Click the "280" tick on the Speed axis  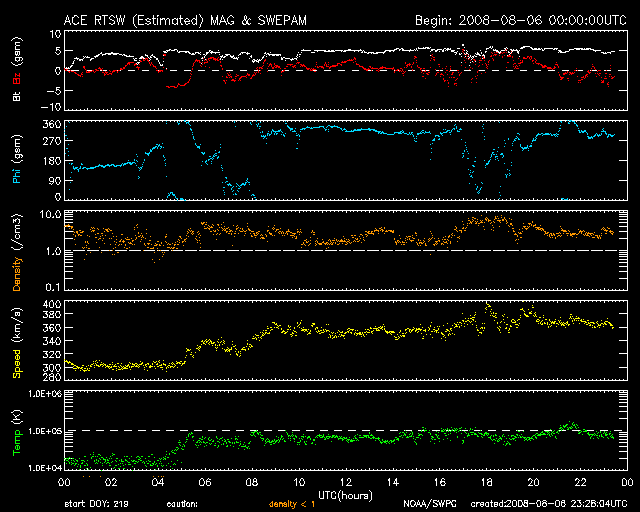click(x=52, y=377)
